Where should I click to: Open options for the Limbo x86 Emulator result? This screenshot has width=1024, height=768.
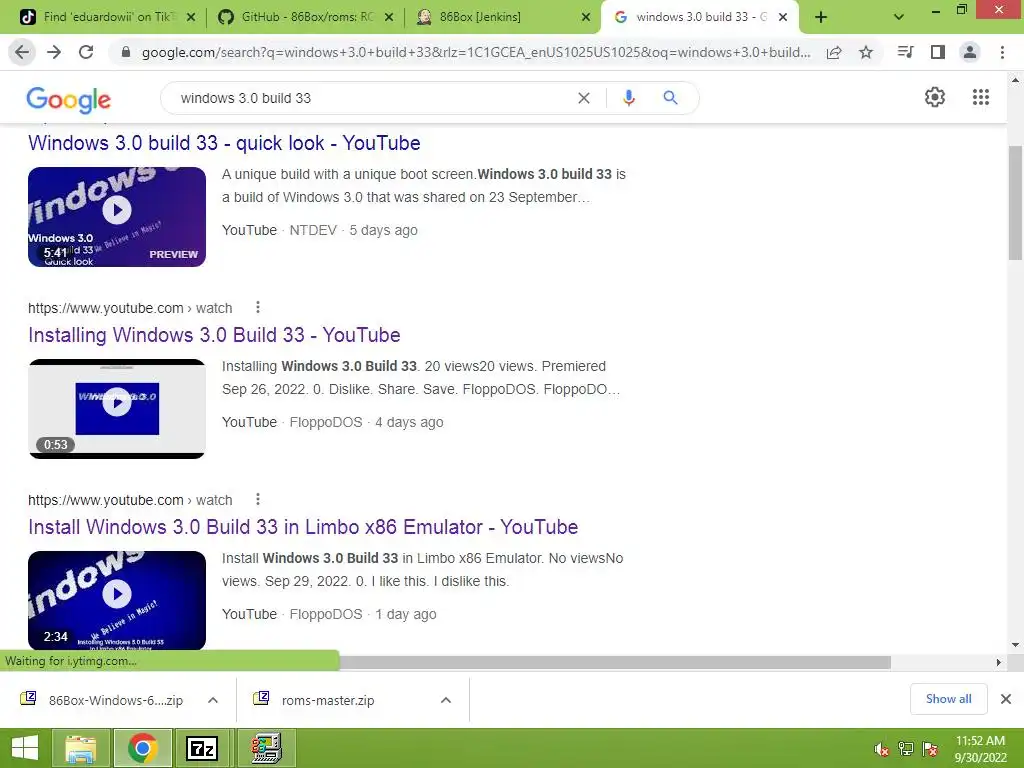pos(258,499)
